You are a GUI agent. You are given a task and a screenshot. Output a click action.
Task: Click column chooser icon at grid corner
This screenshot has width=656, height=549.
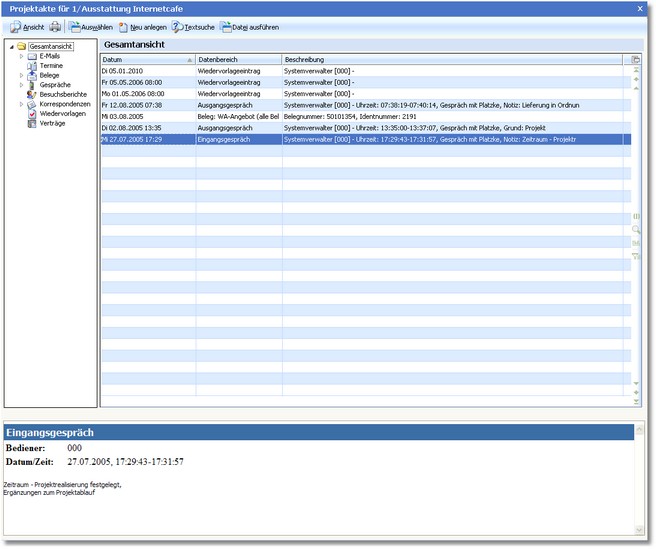coord(636,60)
